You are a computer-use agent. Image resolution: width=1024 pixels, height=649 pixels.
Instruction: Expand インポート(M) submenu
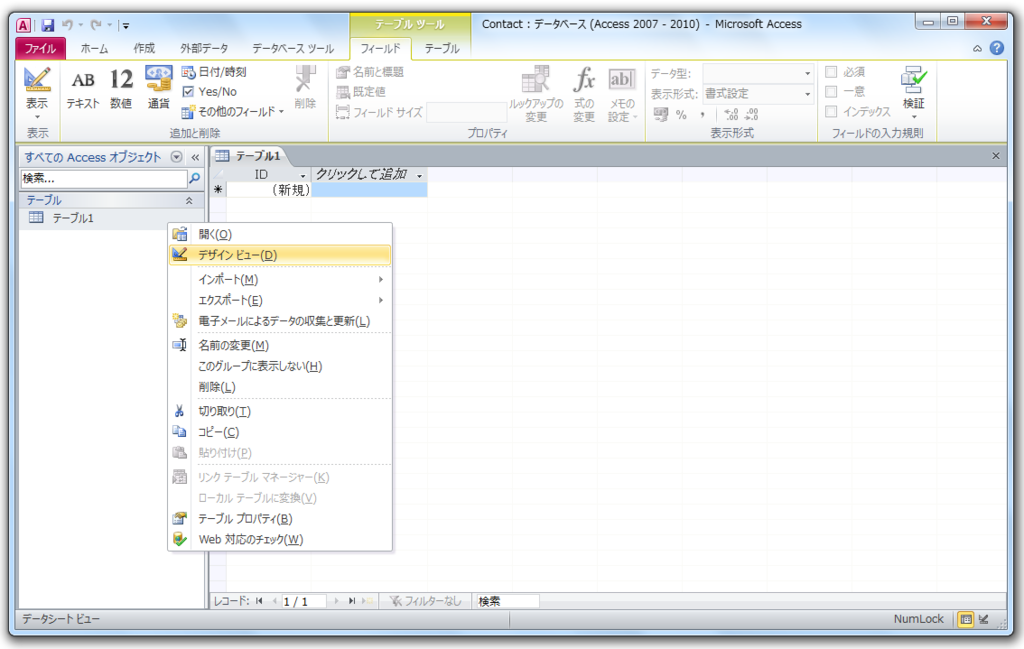280,279
